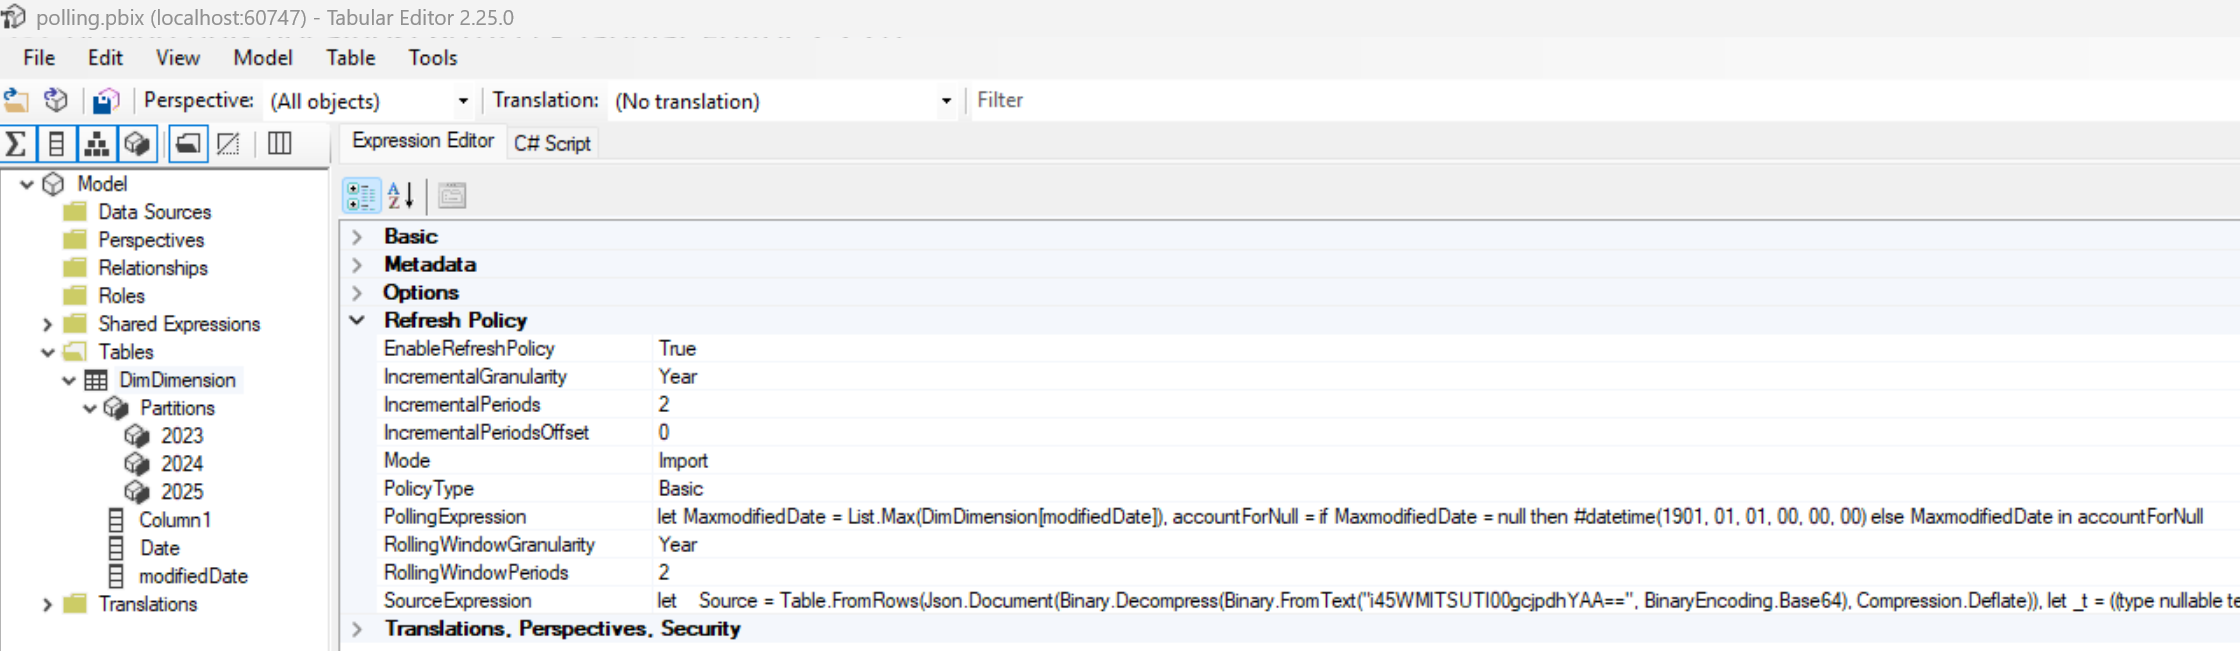The width and height of the screenshot is (2240, 651).
Task: Toggle the show hierarchies filter button
Action: coord(97,144)
